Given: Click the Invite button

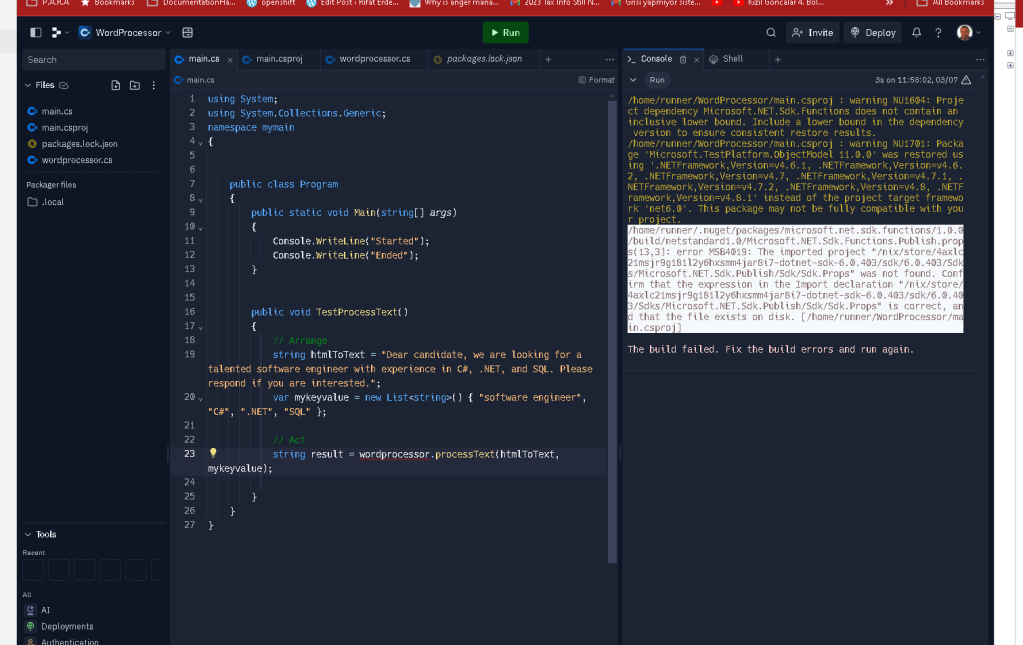Looking at the screenshot, I should [812, 33].
